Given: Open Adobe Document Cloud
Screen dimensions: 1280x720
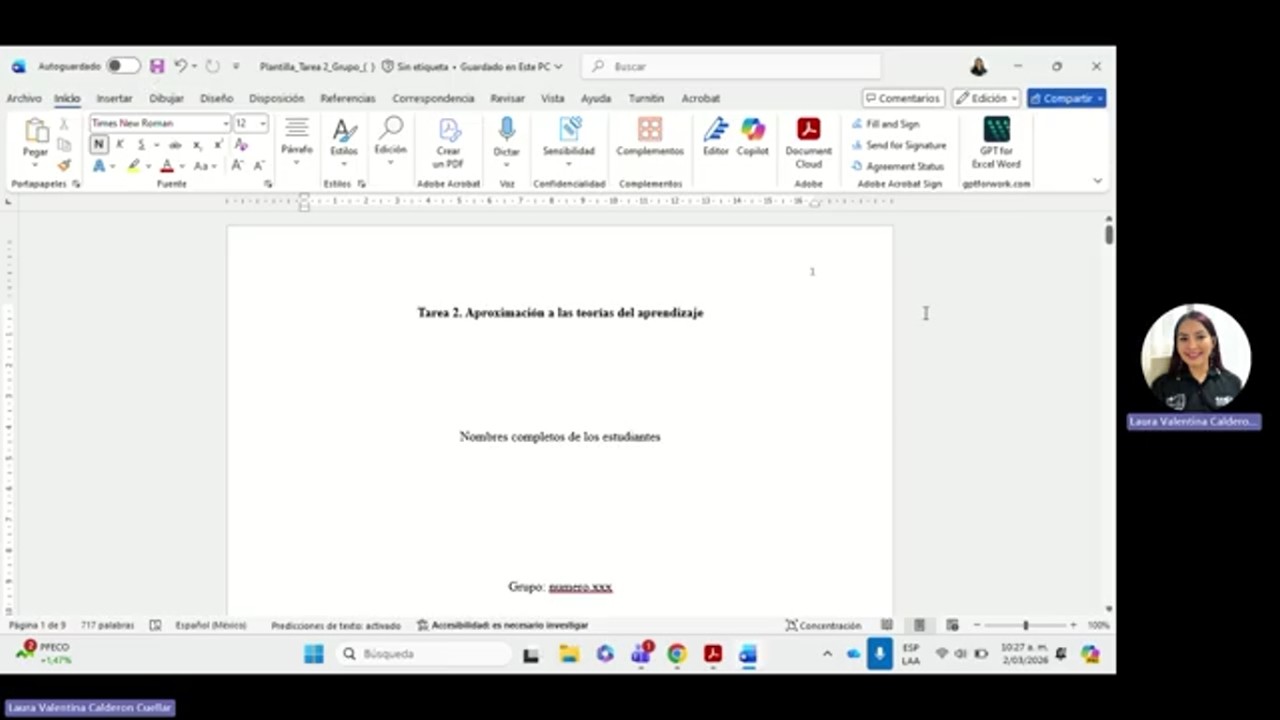Looking at the screenshot, I should [x=808, y=142].
